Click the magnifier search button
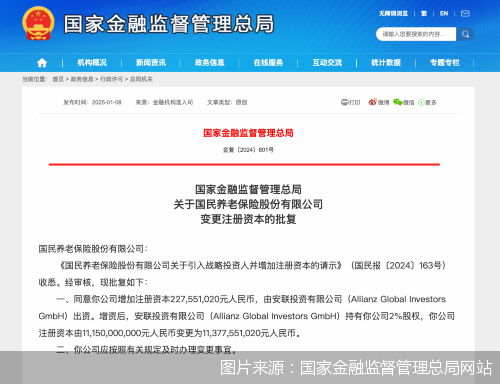The width and height of the screenshot is (500, 384). (465, 34)
